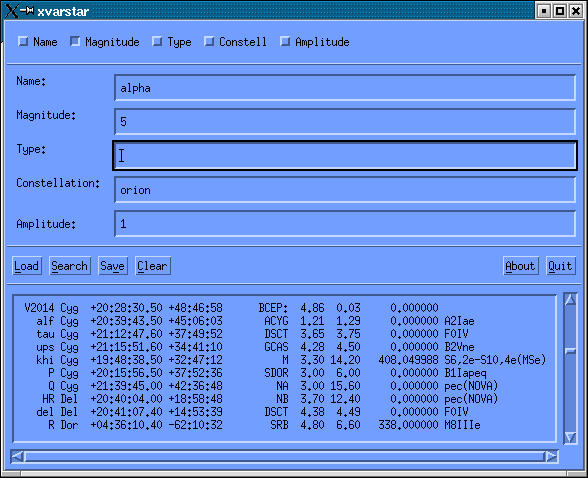Image resolution: width=588 pixels, height=478 pixels.
Task: Click the Clear button to reset the fields
Action: coord(153,266)
